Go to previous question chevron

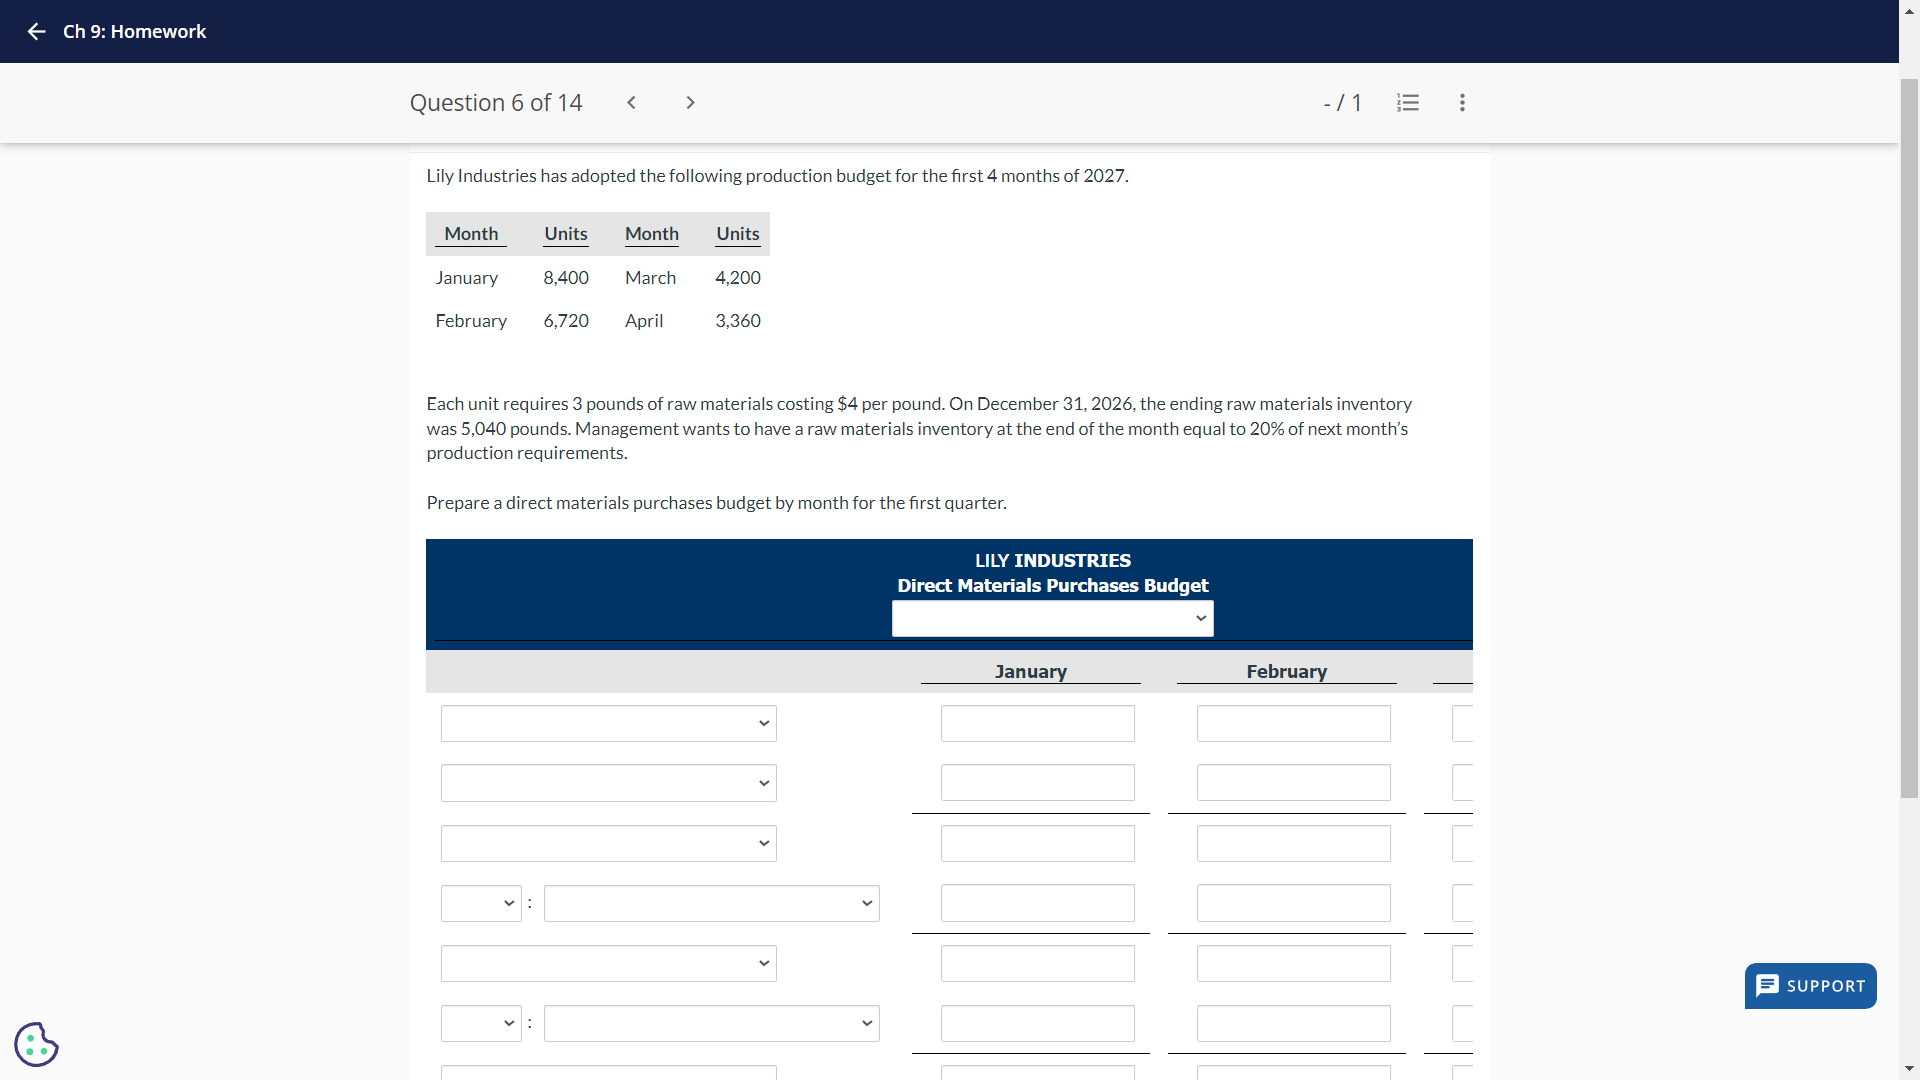[x=631, y=103]
